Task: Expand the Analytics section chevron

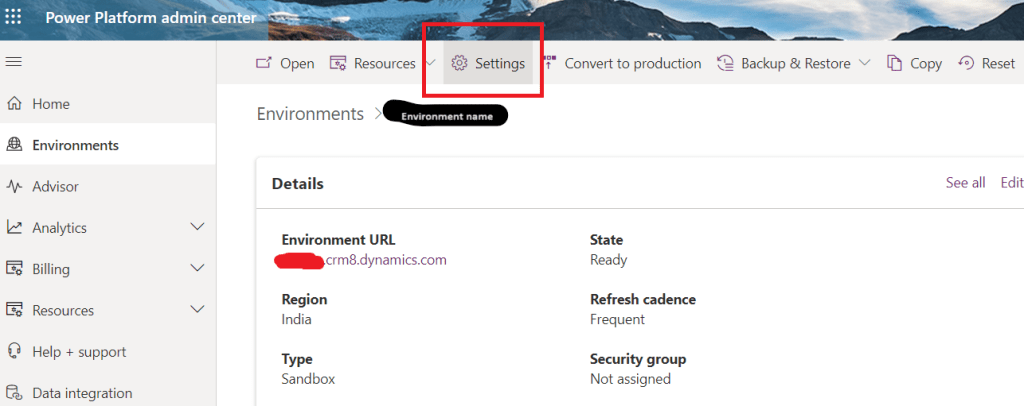Action: 197,228
